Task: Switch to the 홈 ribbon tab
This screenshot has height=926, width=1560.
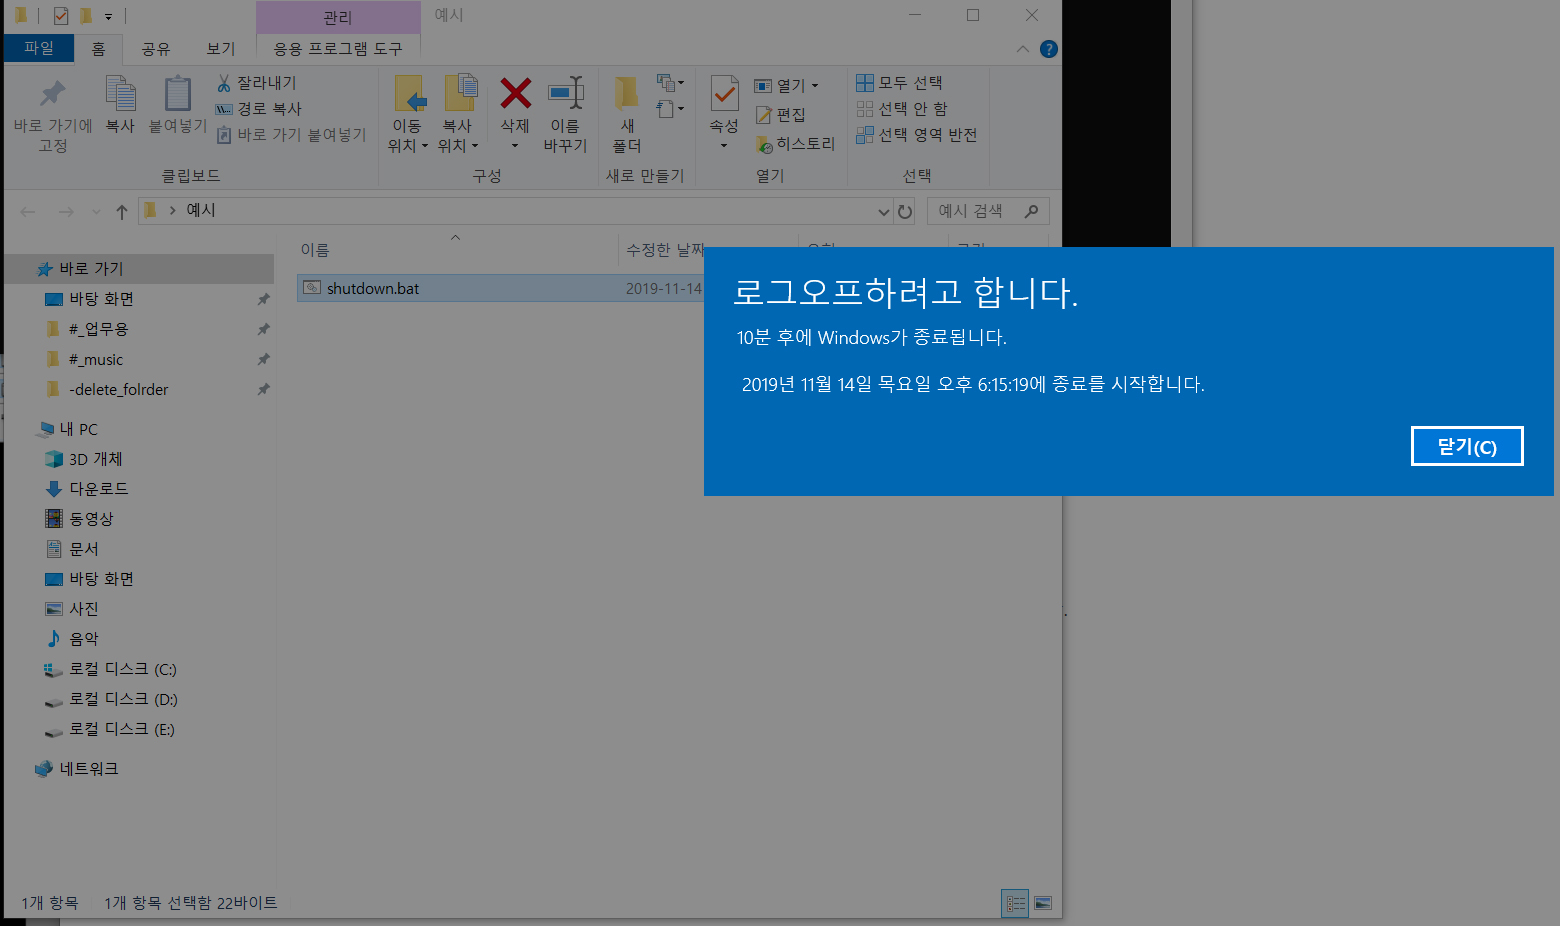Action: (98, 48)
